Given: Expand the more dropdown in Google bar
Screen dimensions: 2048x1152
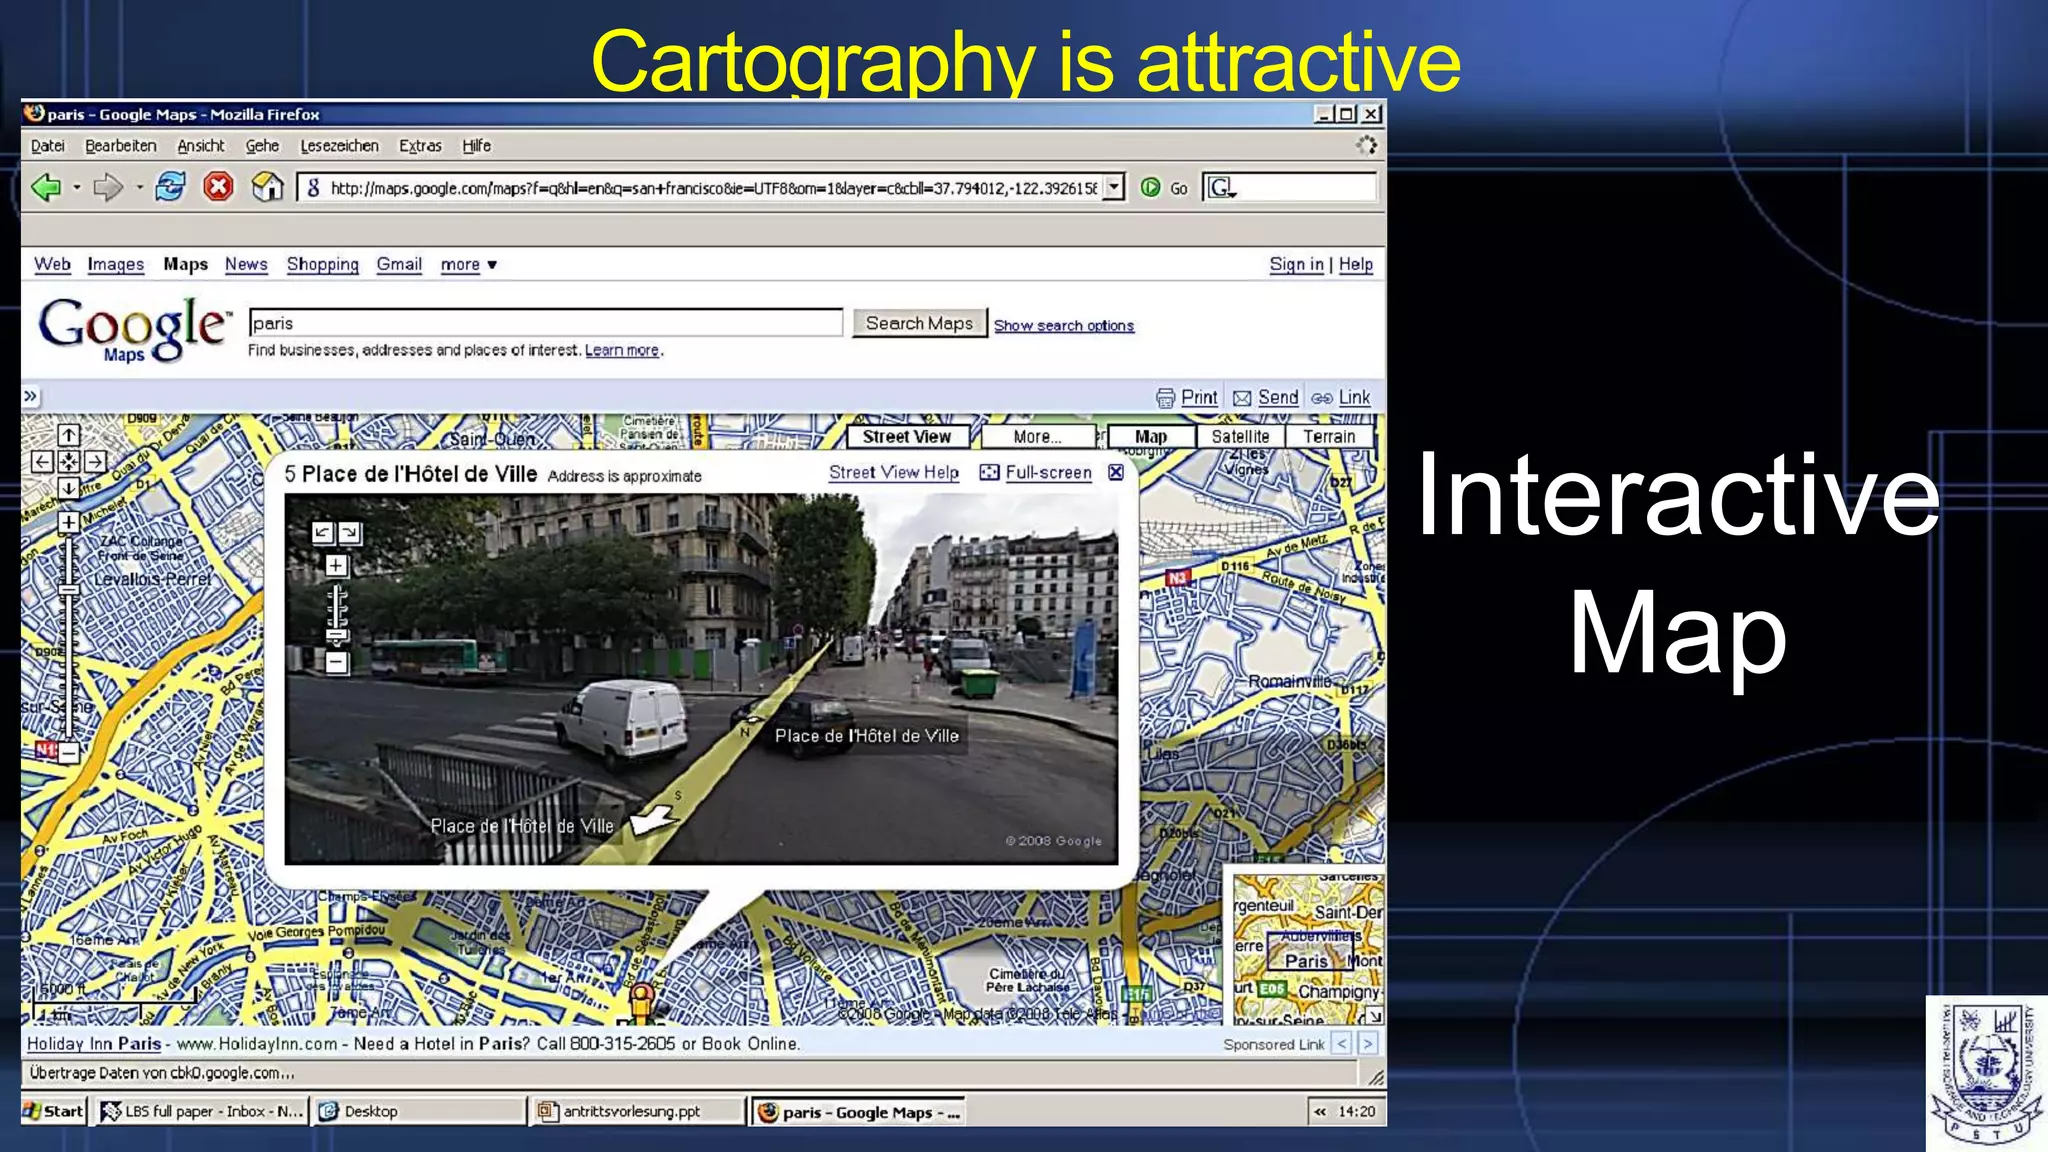Looking at the screenshot, I should [x=469, y=264].
